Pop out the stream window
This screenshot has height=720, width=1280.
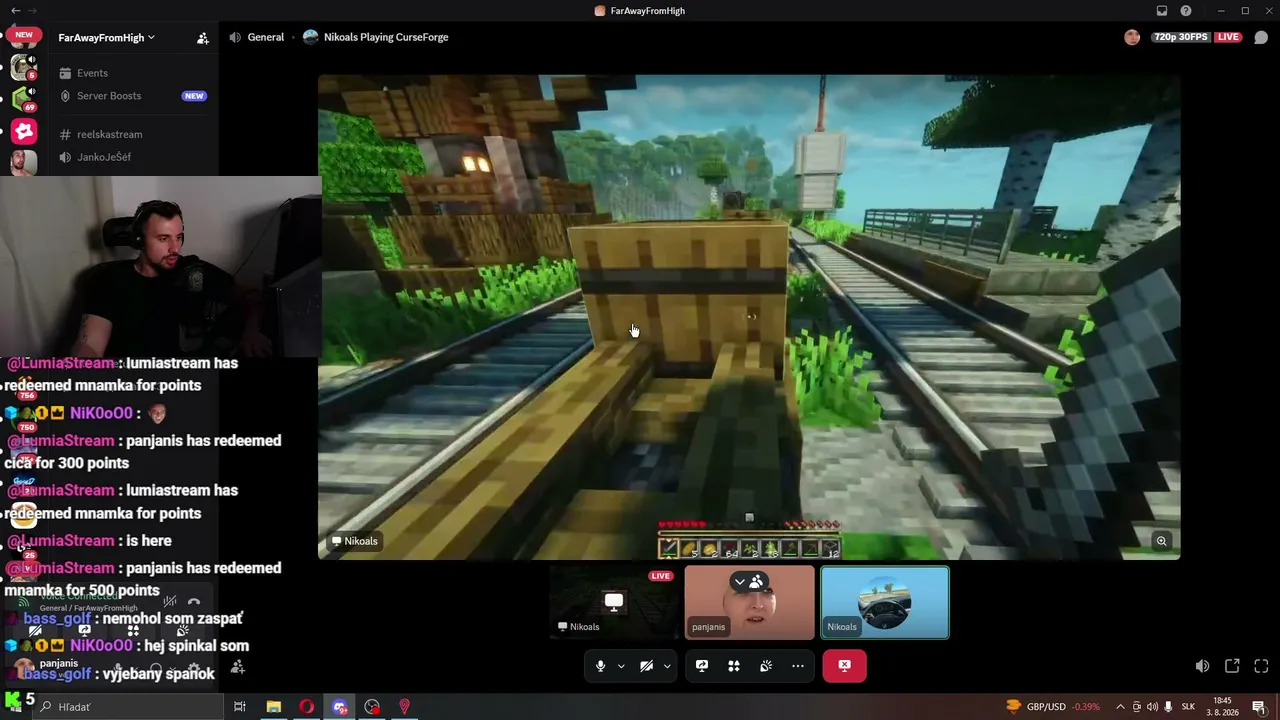click(1232, 666)
